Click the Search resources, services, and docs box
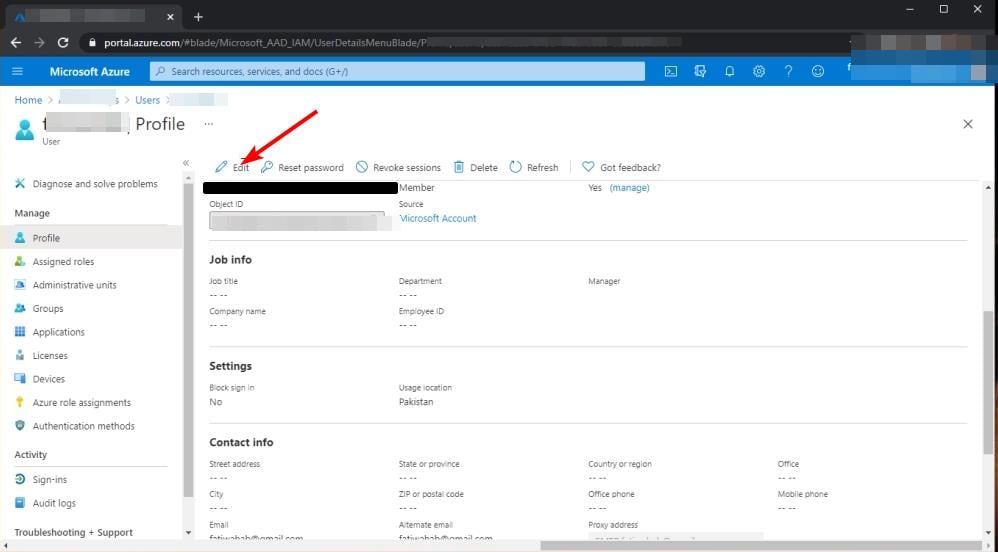The image size is (998, 552). 397,71
